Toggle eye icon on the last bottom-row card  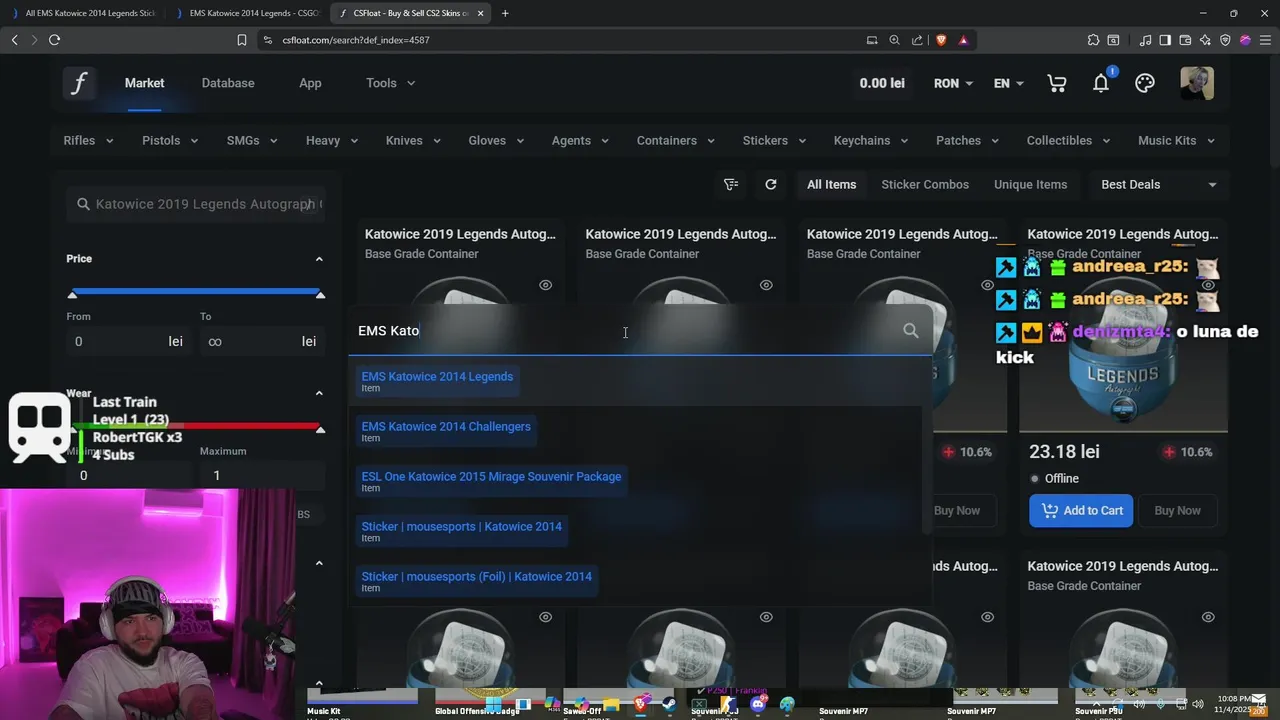click(1208, 617)
